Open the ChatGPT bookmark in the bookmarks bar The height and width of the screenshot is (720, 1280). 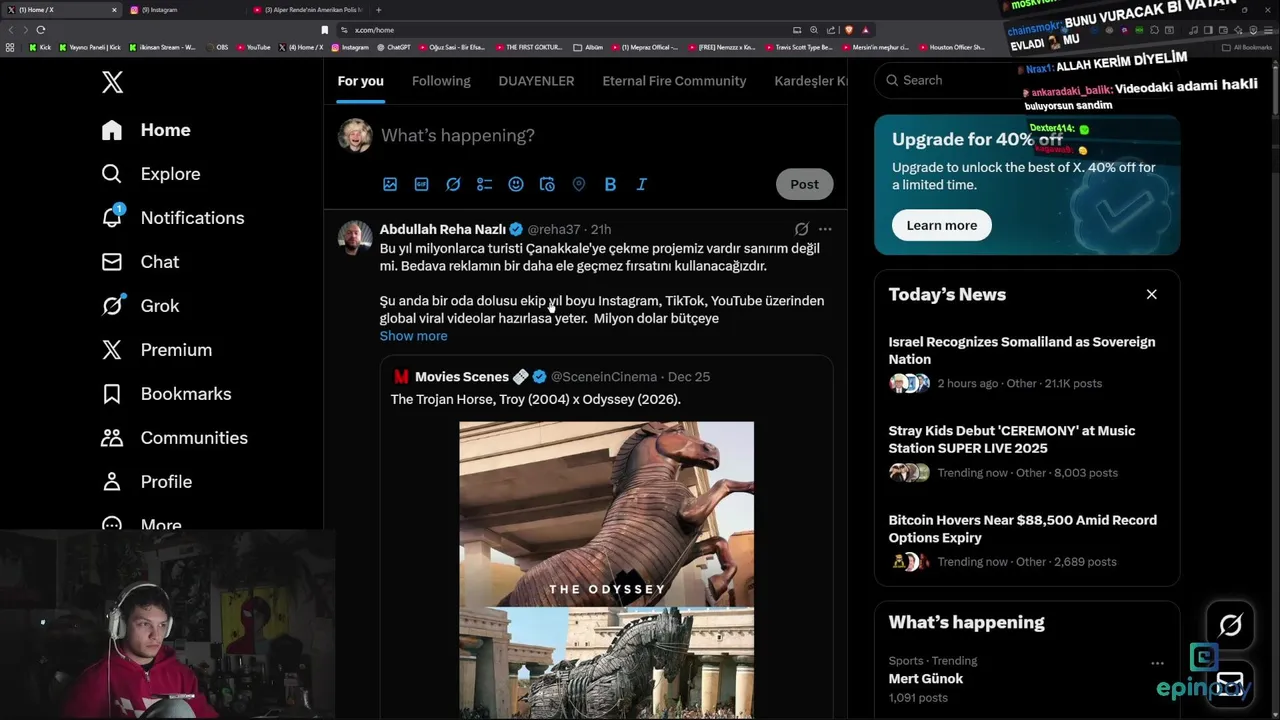click(393, 47)
